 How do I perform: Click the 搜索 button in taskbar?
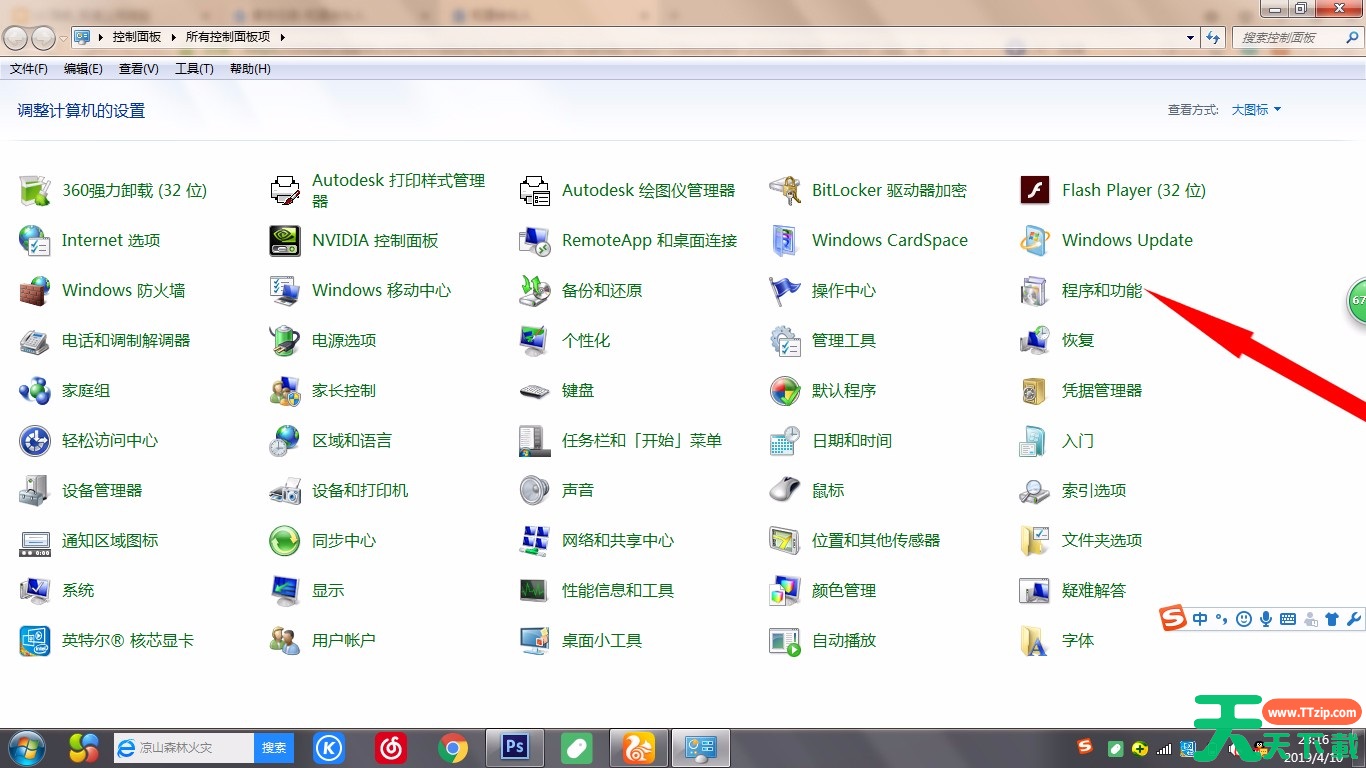(274, 747)
